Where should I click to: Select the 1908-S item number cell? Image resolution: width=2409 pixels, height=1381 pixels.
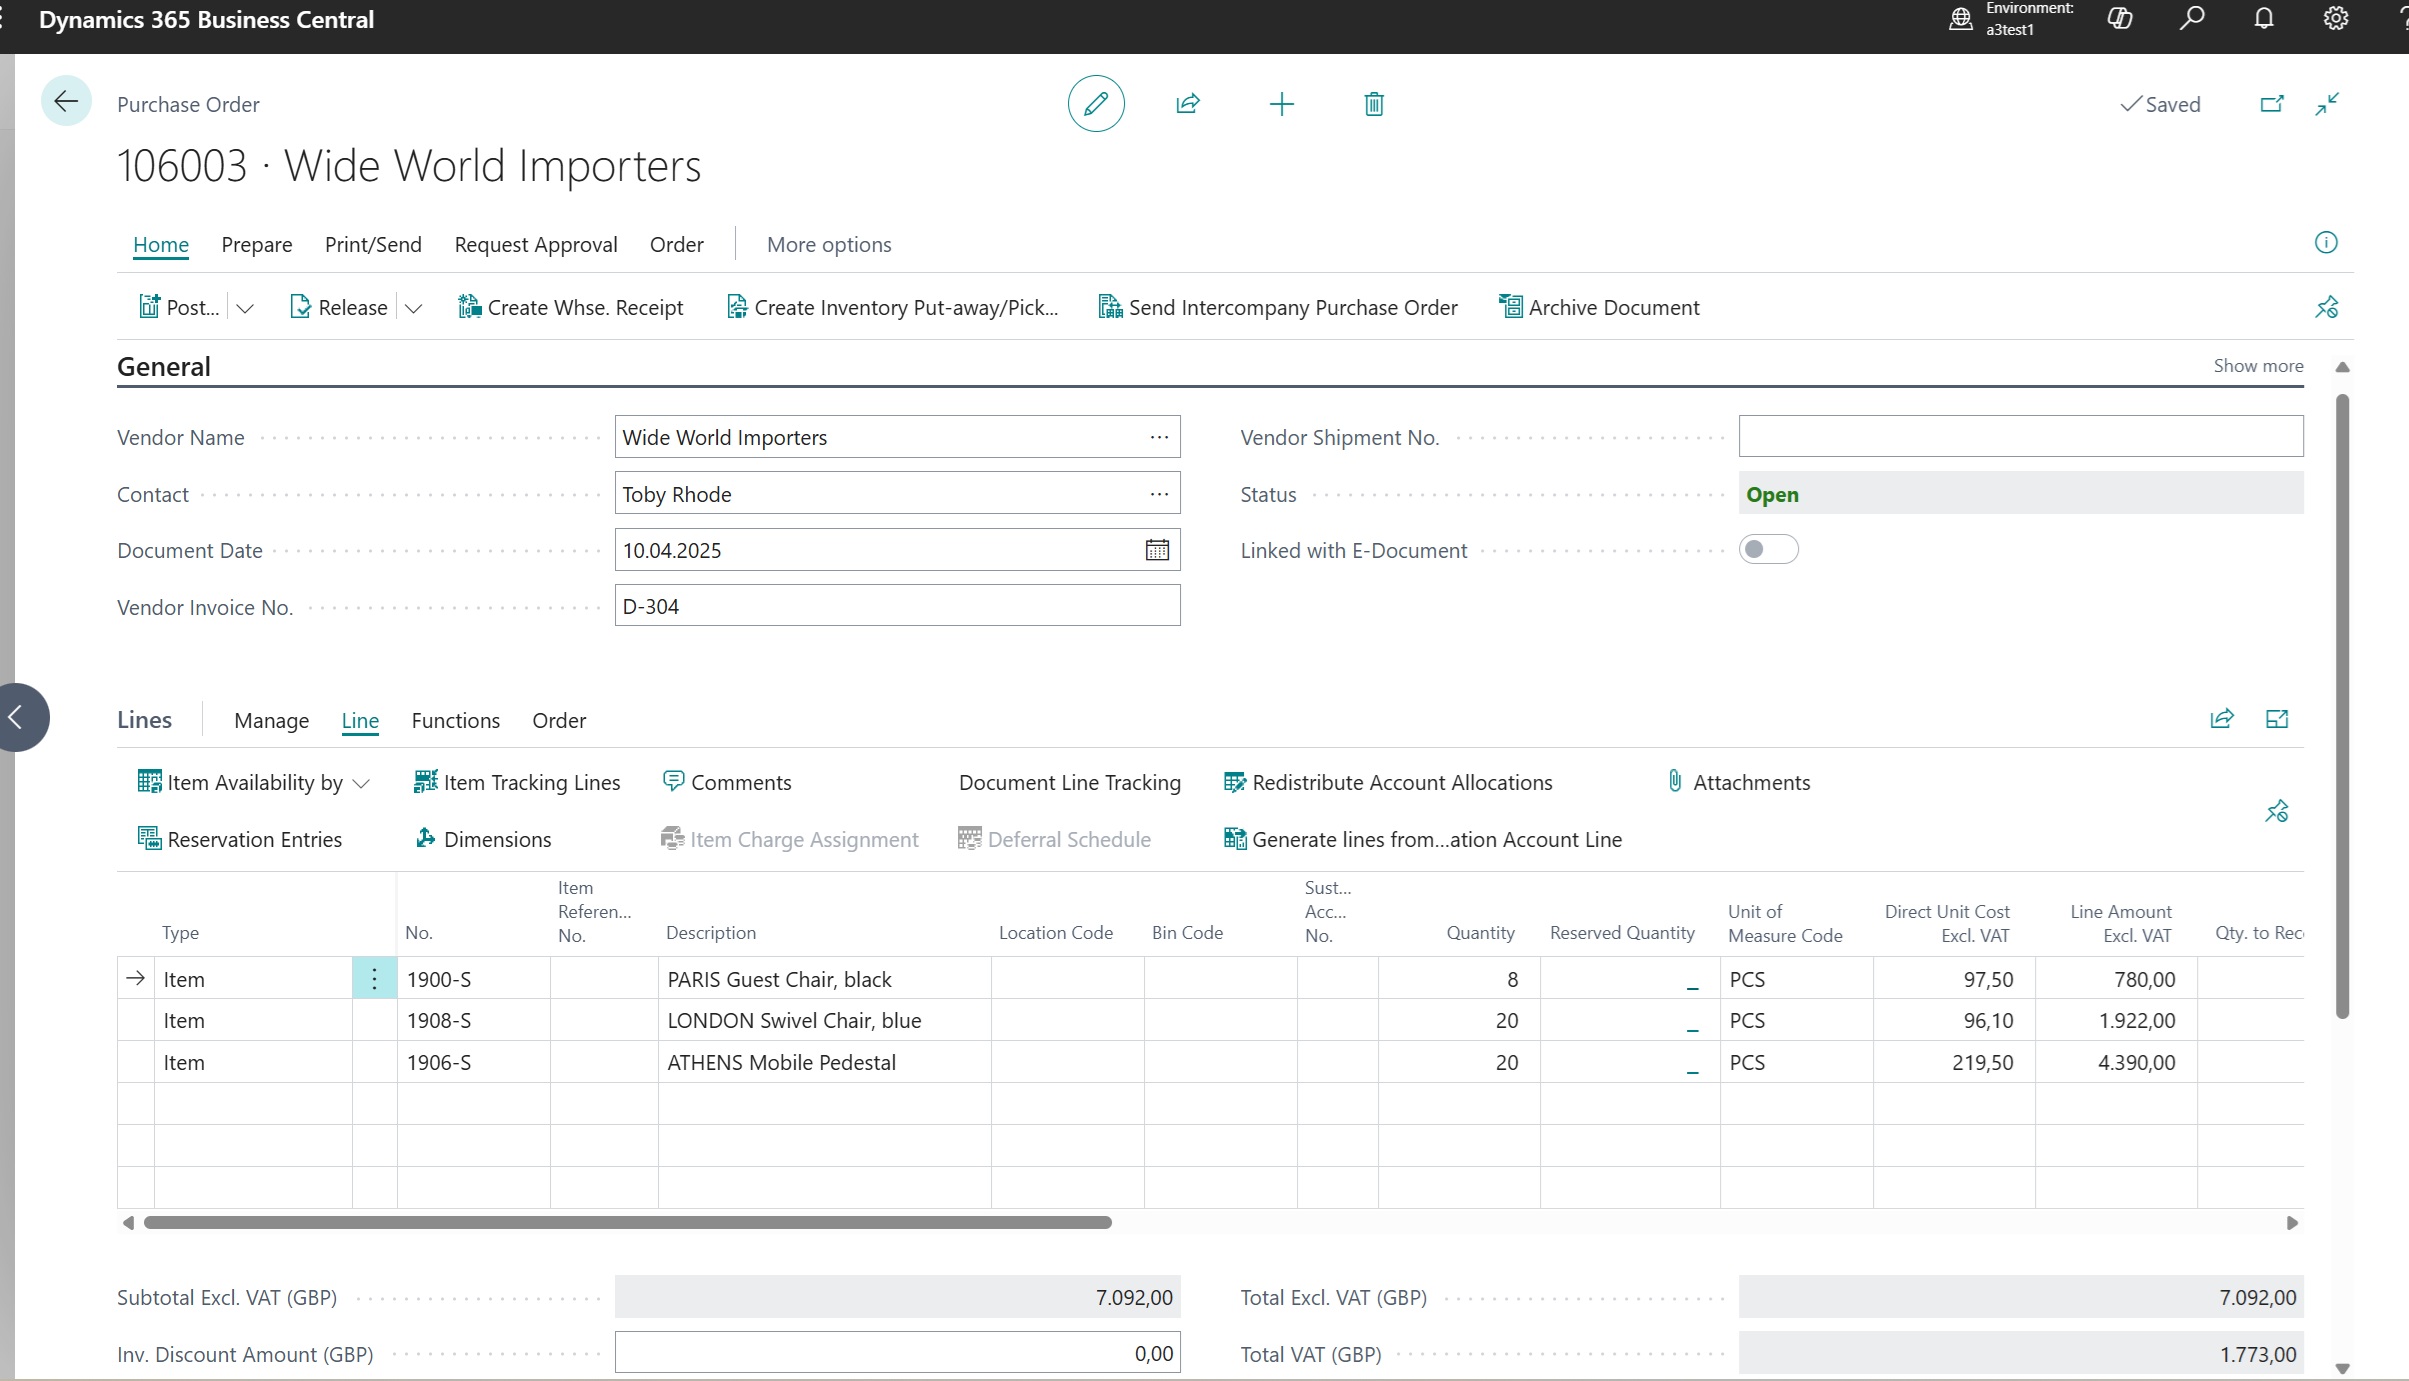pyautogui.click(x=473, y=1020)
